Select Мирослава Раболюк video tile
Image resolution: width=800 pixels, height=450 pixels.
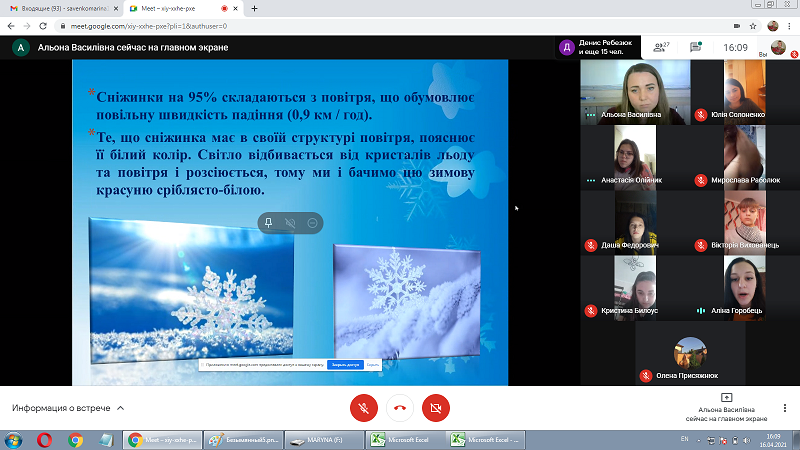[x=745, y=157]
